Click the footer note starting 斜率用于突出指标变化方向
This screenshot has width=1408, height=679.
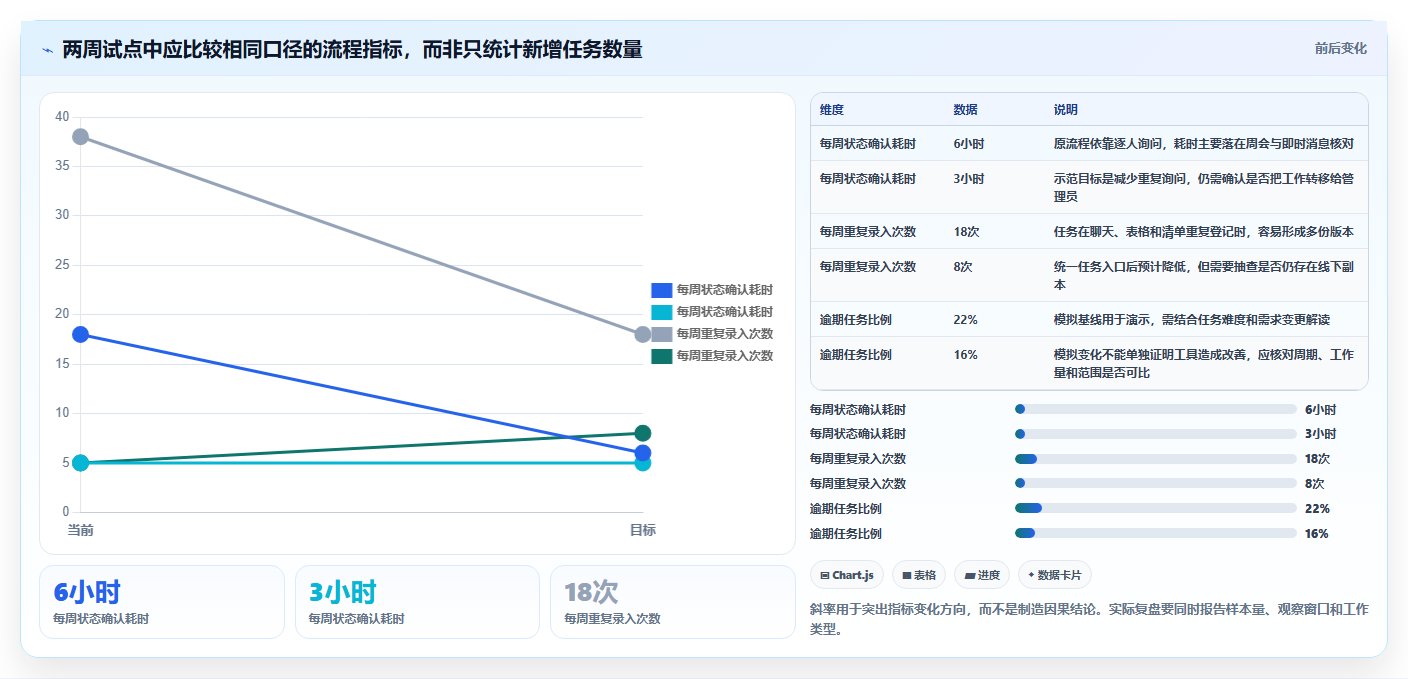point(1089,619)
